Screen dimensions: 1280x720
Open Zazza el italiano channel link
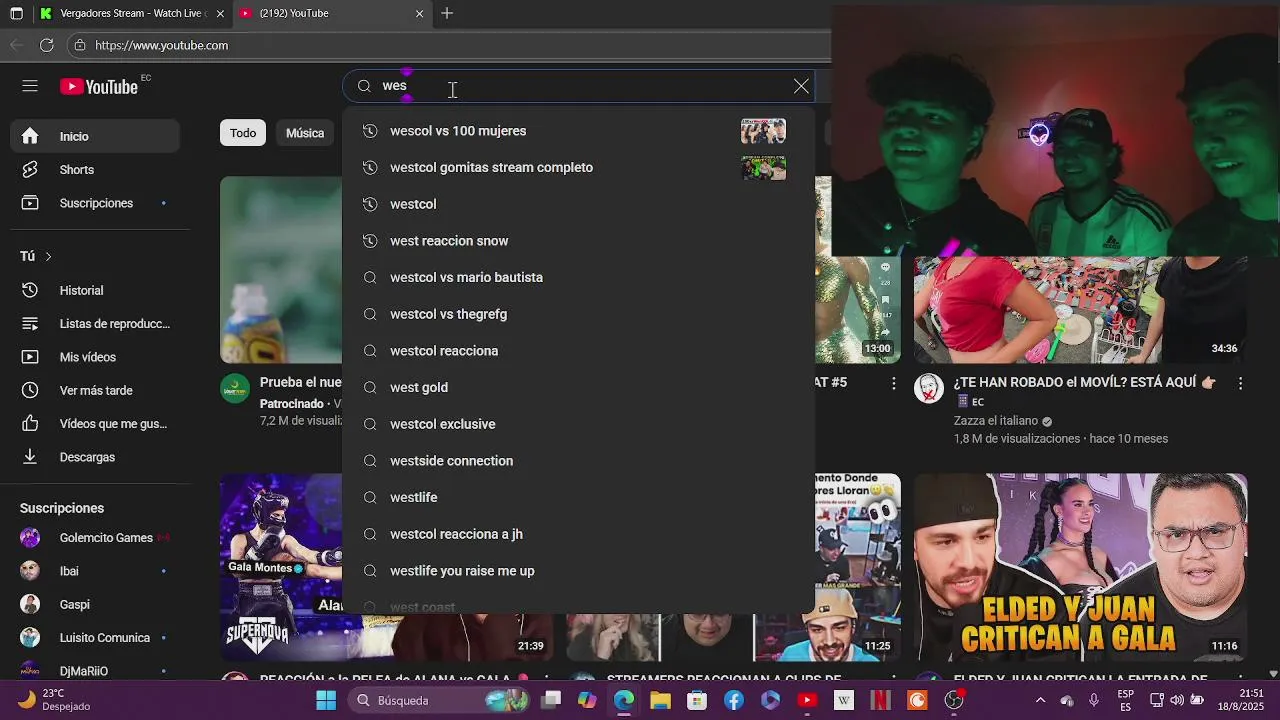point(997,421)
